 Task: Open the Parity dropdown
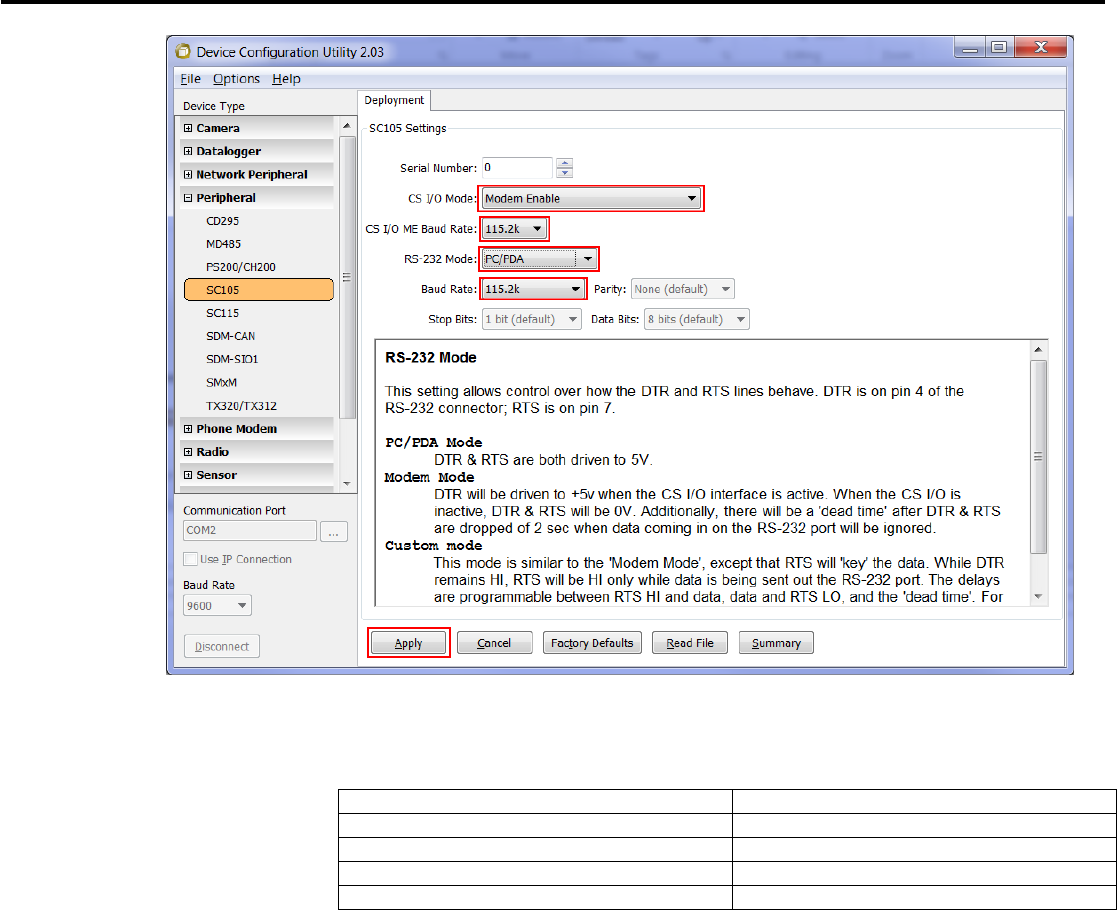click(x=682, y=289)
